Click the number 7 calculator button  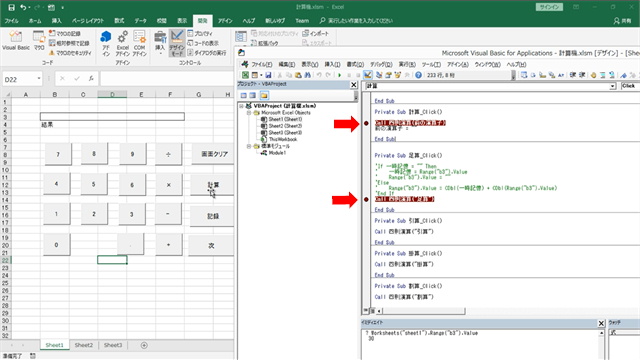click(x=58, y=154)
